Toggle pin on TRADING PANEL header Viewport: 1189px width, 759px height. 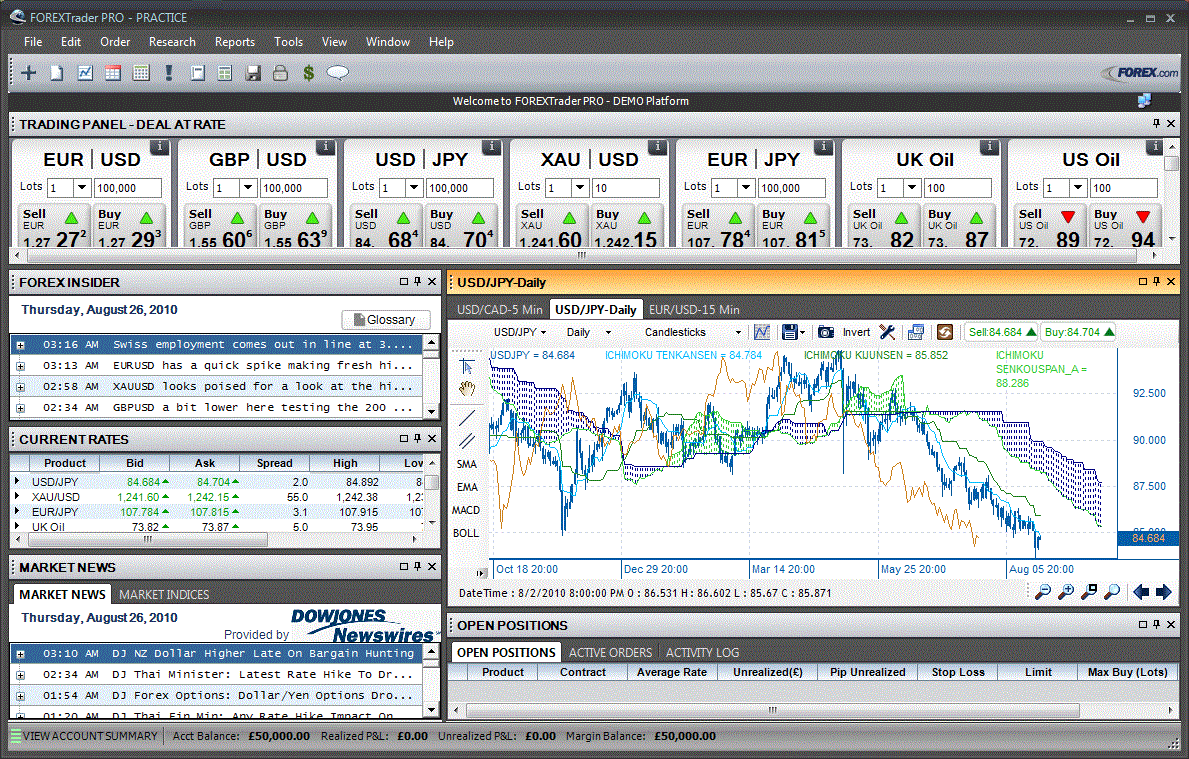pyautogui.click(x=1156, y=124)
